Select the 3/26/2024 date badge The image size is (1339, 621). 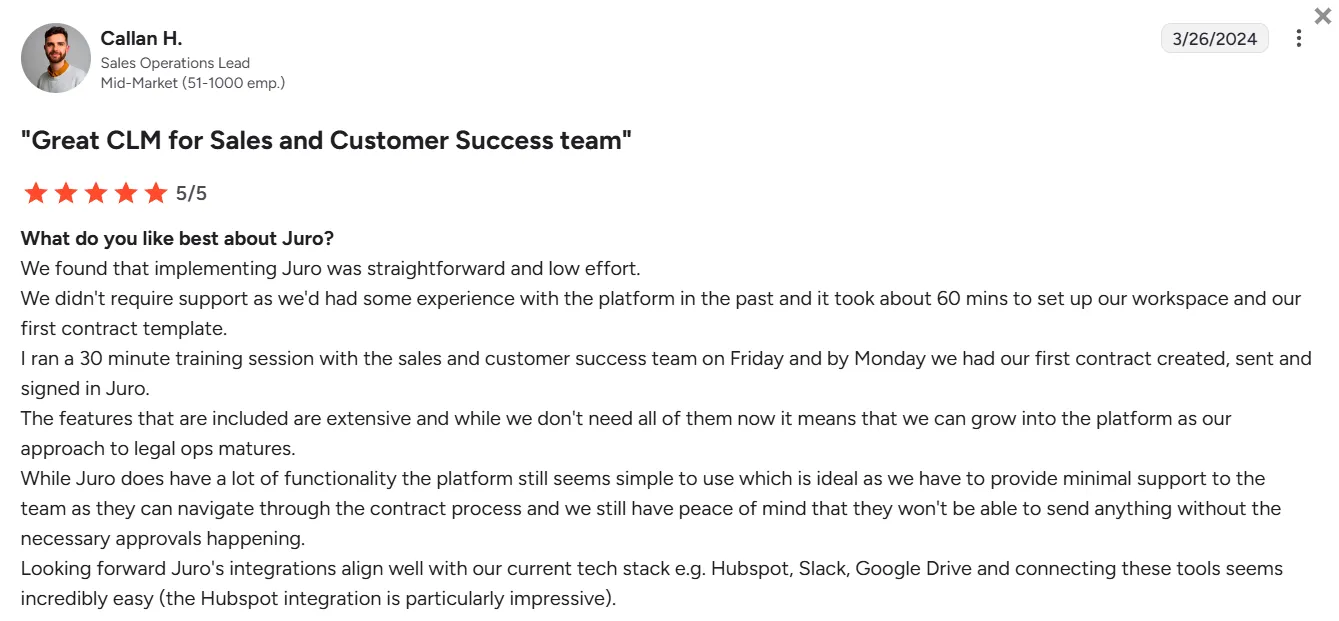[x=1214, y=38]
